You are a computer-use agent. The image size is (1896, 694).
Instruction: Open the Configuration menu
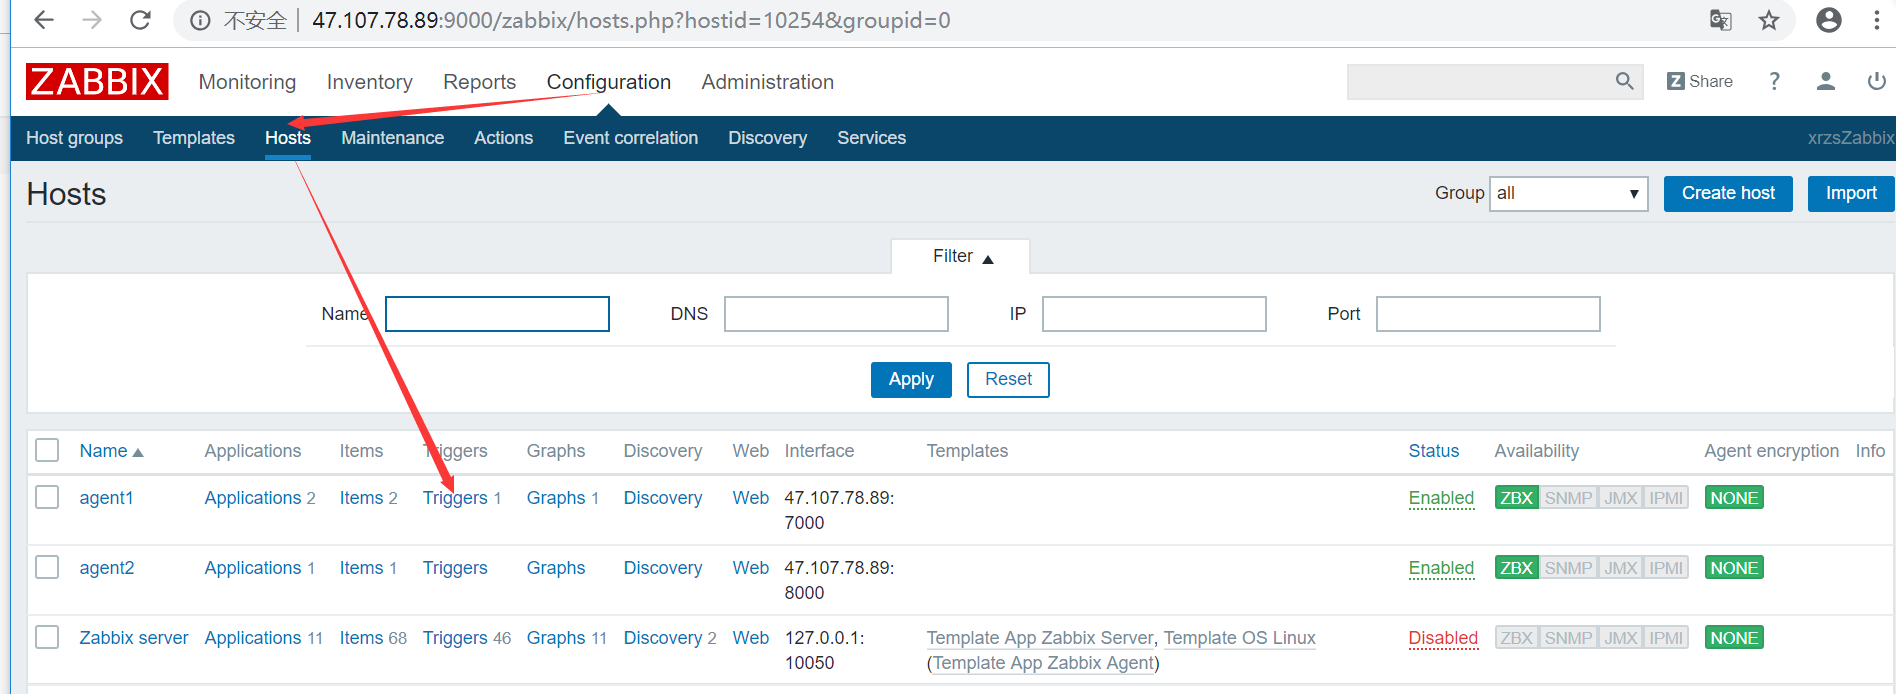click(x=608, y=82)
